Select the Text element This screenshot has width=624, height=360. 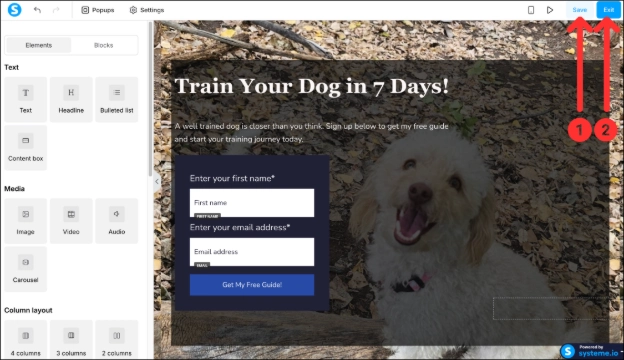25,99
